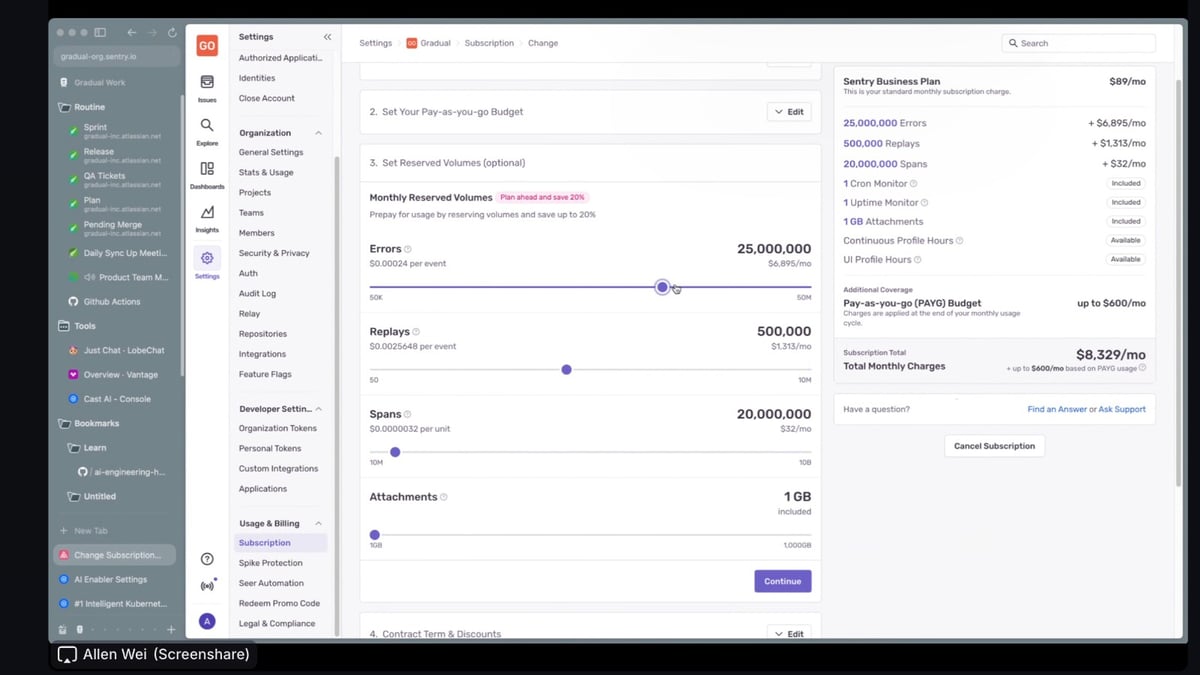Click the Subscription breadcrumb link

tap(489, 43)
